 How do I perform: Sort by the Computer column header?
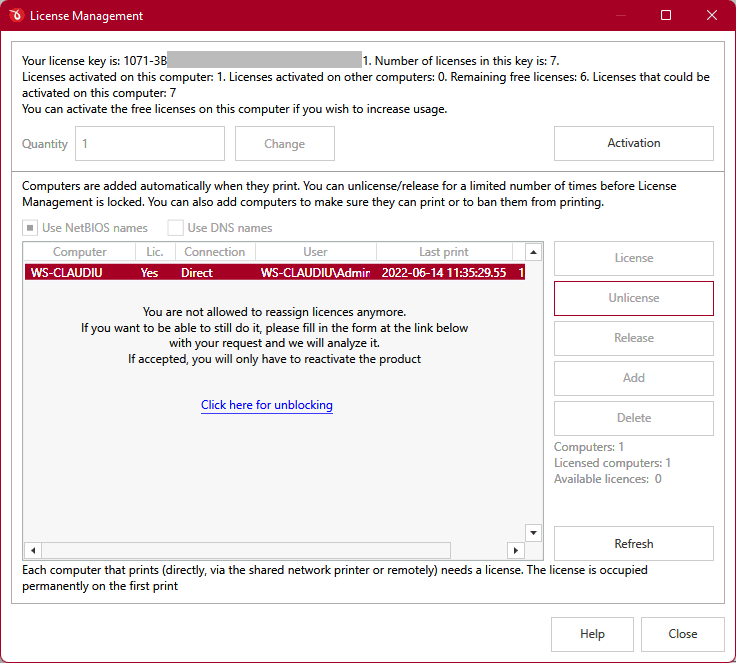click(79, 252)
